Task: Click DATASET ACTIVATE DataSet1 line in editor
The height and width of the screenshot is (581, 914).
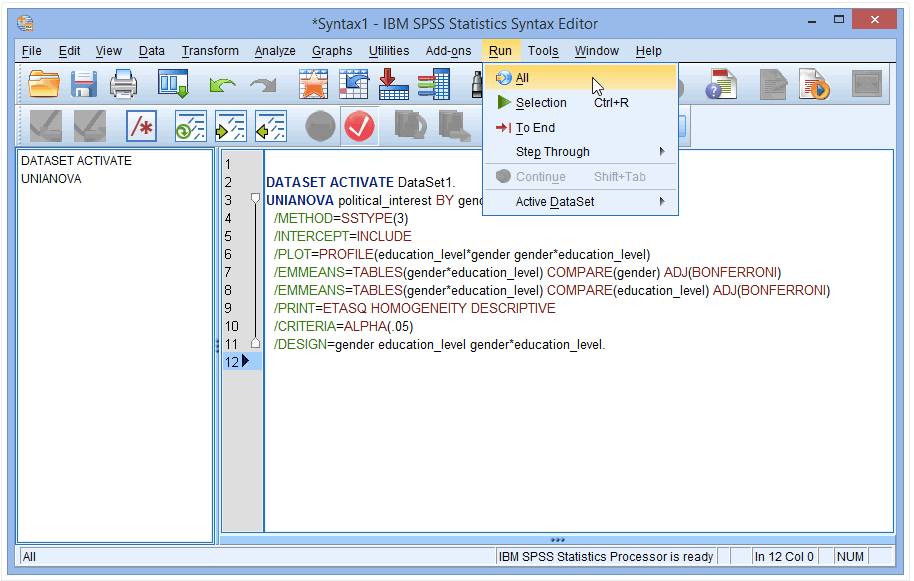Action: click(360, 182)
